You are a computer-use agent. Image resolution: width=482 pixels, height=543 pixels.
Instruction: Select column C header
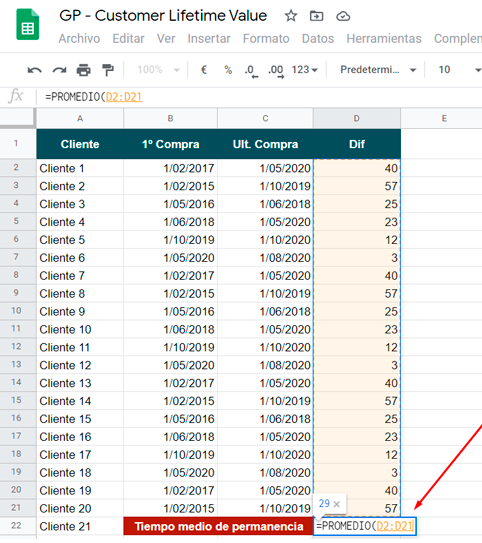pyautogui.click(x=265, y=118)
